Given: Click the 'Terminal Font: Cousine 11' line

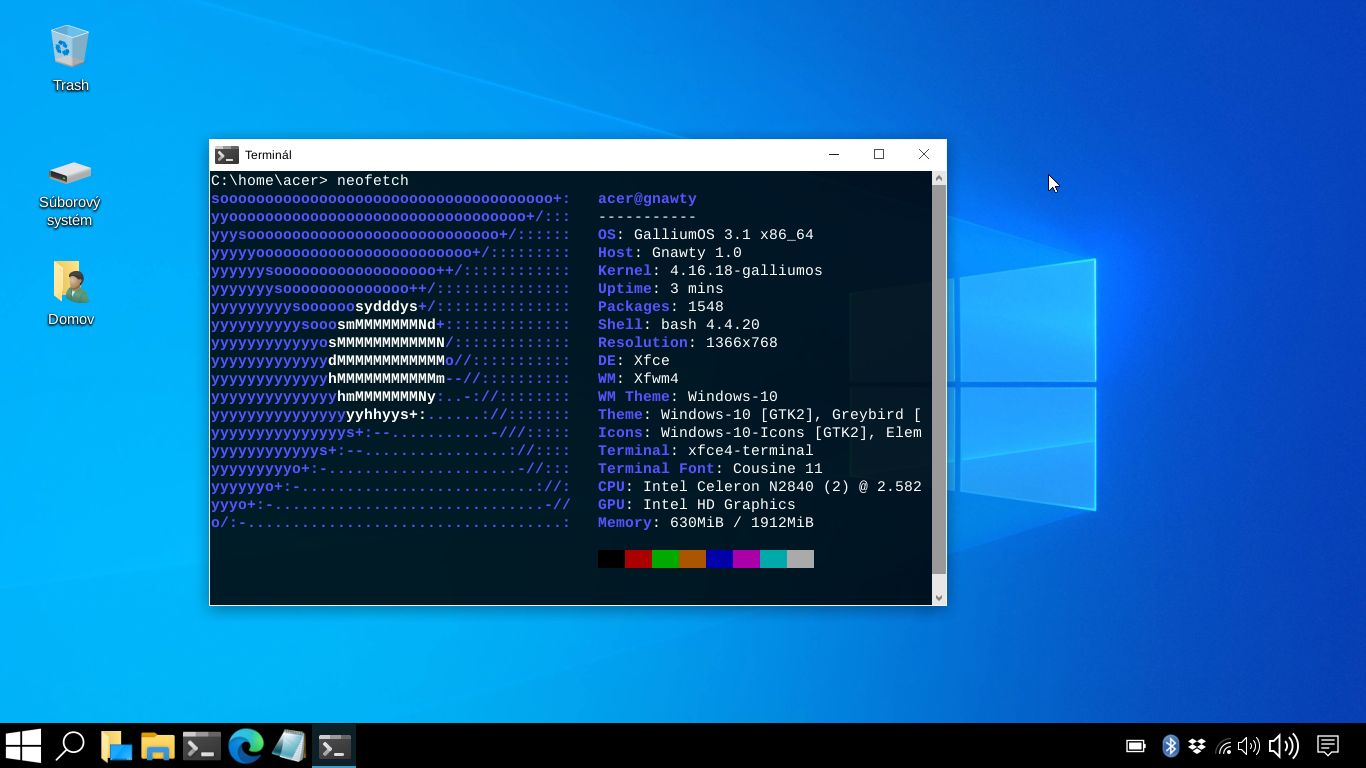Looking at the screenshot, I should 710,469.
